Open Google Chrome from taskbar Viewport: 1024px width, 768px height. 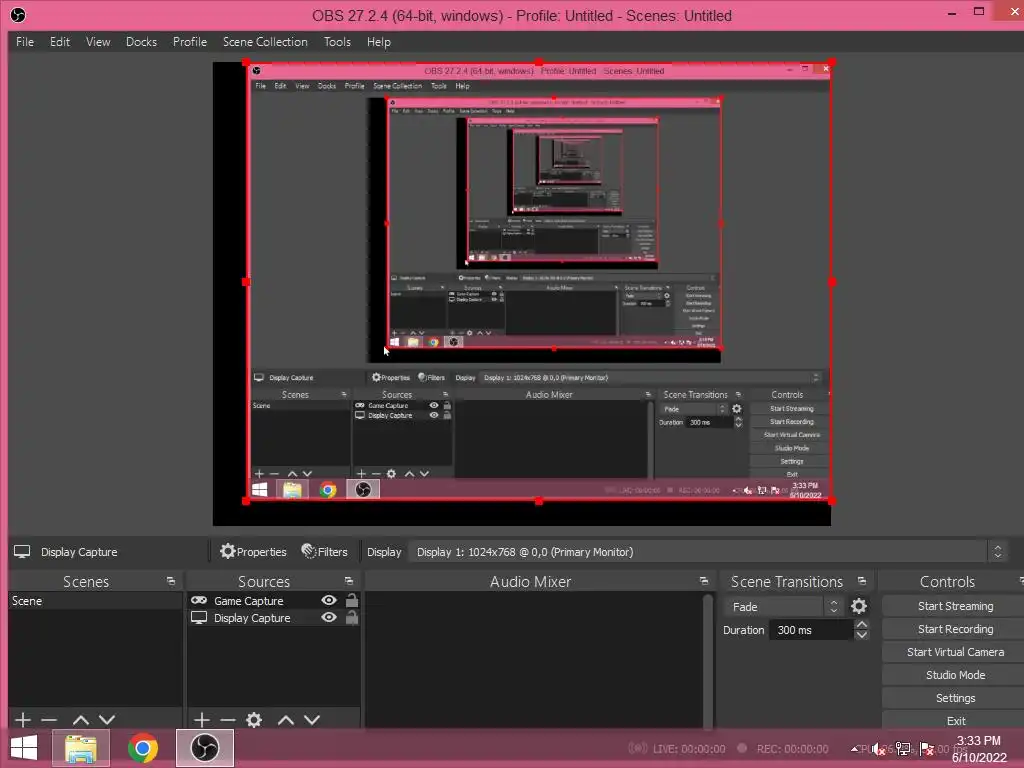[x=143, y=748]
